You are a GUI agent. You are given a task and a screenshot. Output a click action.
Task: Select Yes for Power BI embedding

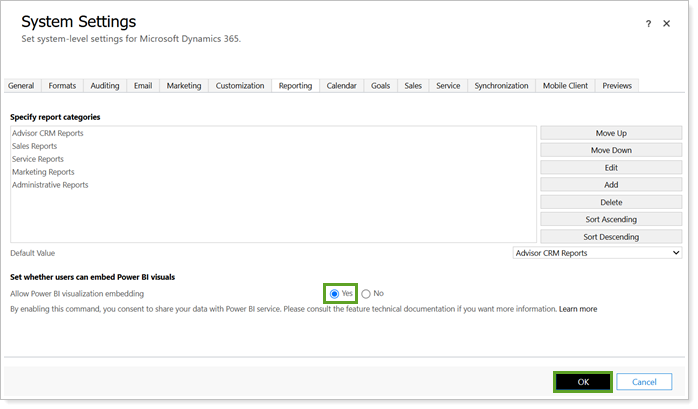(334, 293)
